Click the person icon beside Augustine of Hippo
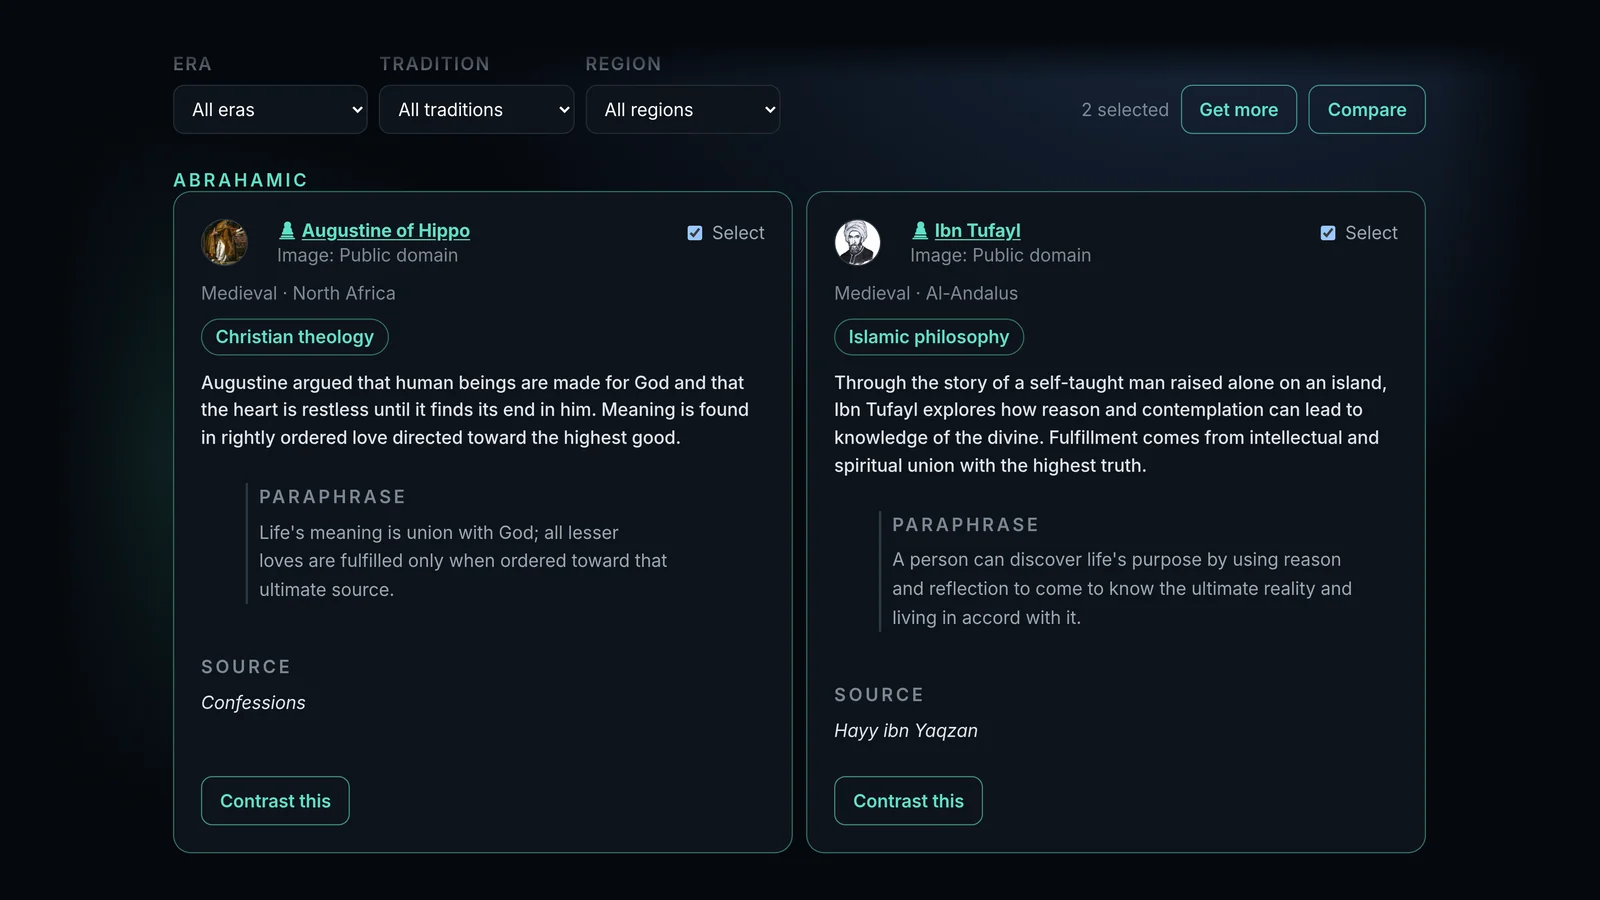 pyautogui.click(x=287, y=231)
